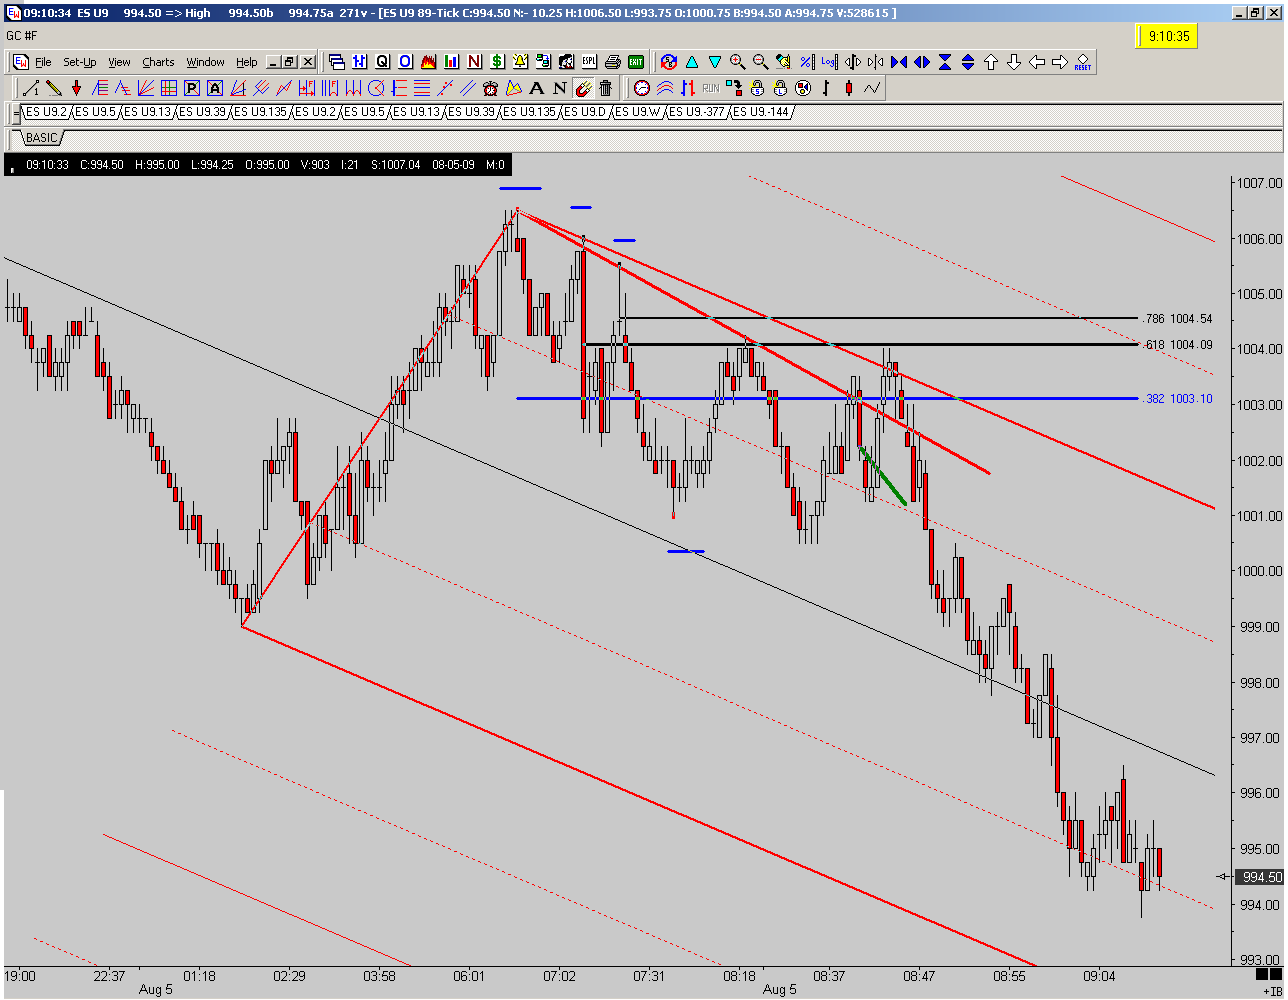The width and height of the screenshot is (1288, 1000).
Task: Click the .618 1004.09 retracement label
Action: [x=1176, y=345]
